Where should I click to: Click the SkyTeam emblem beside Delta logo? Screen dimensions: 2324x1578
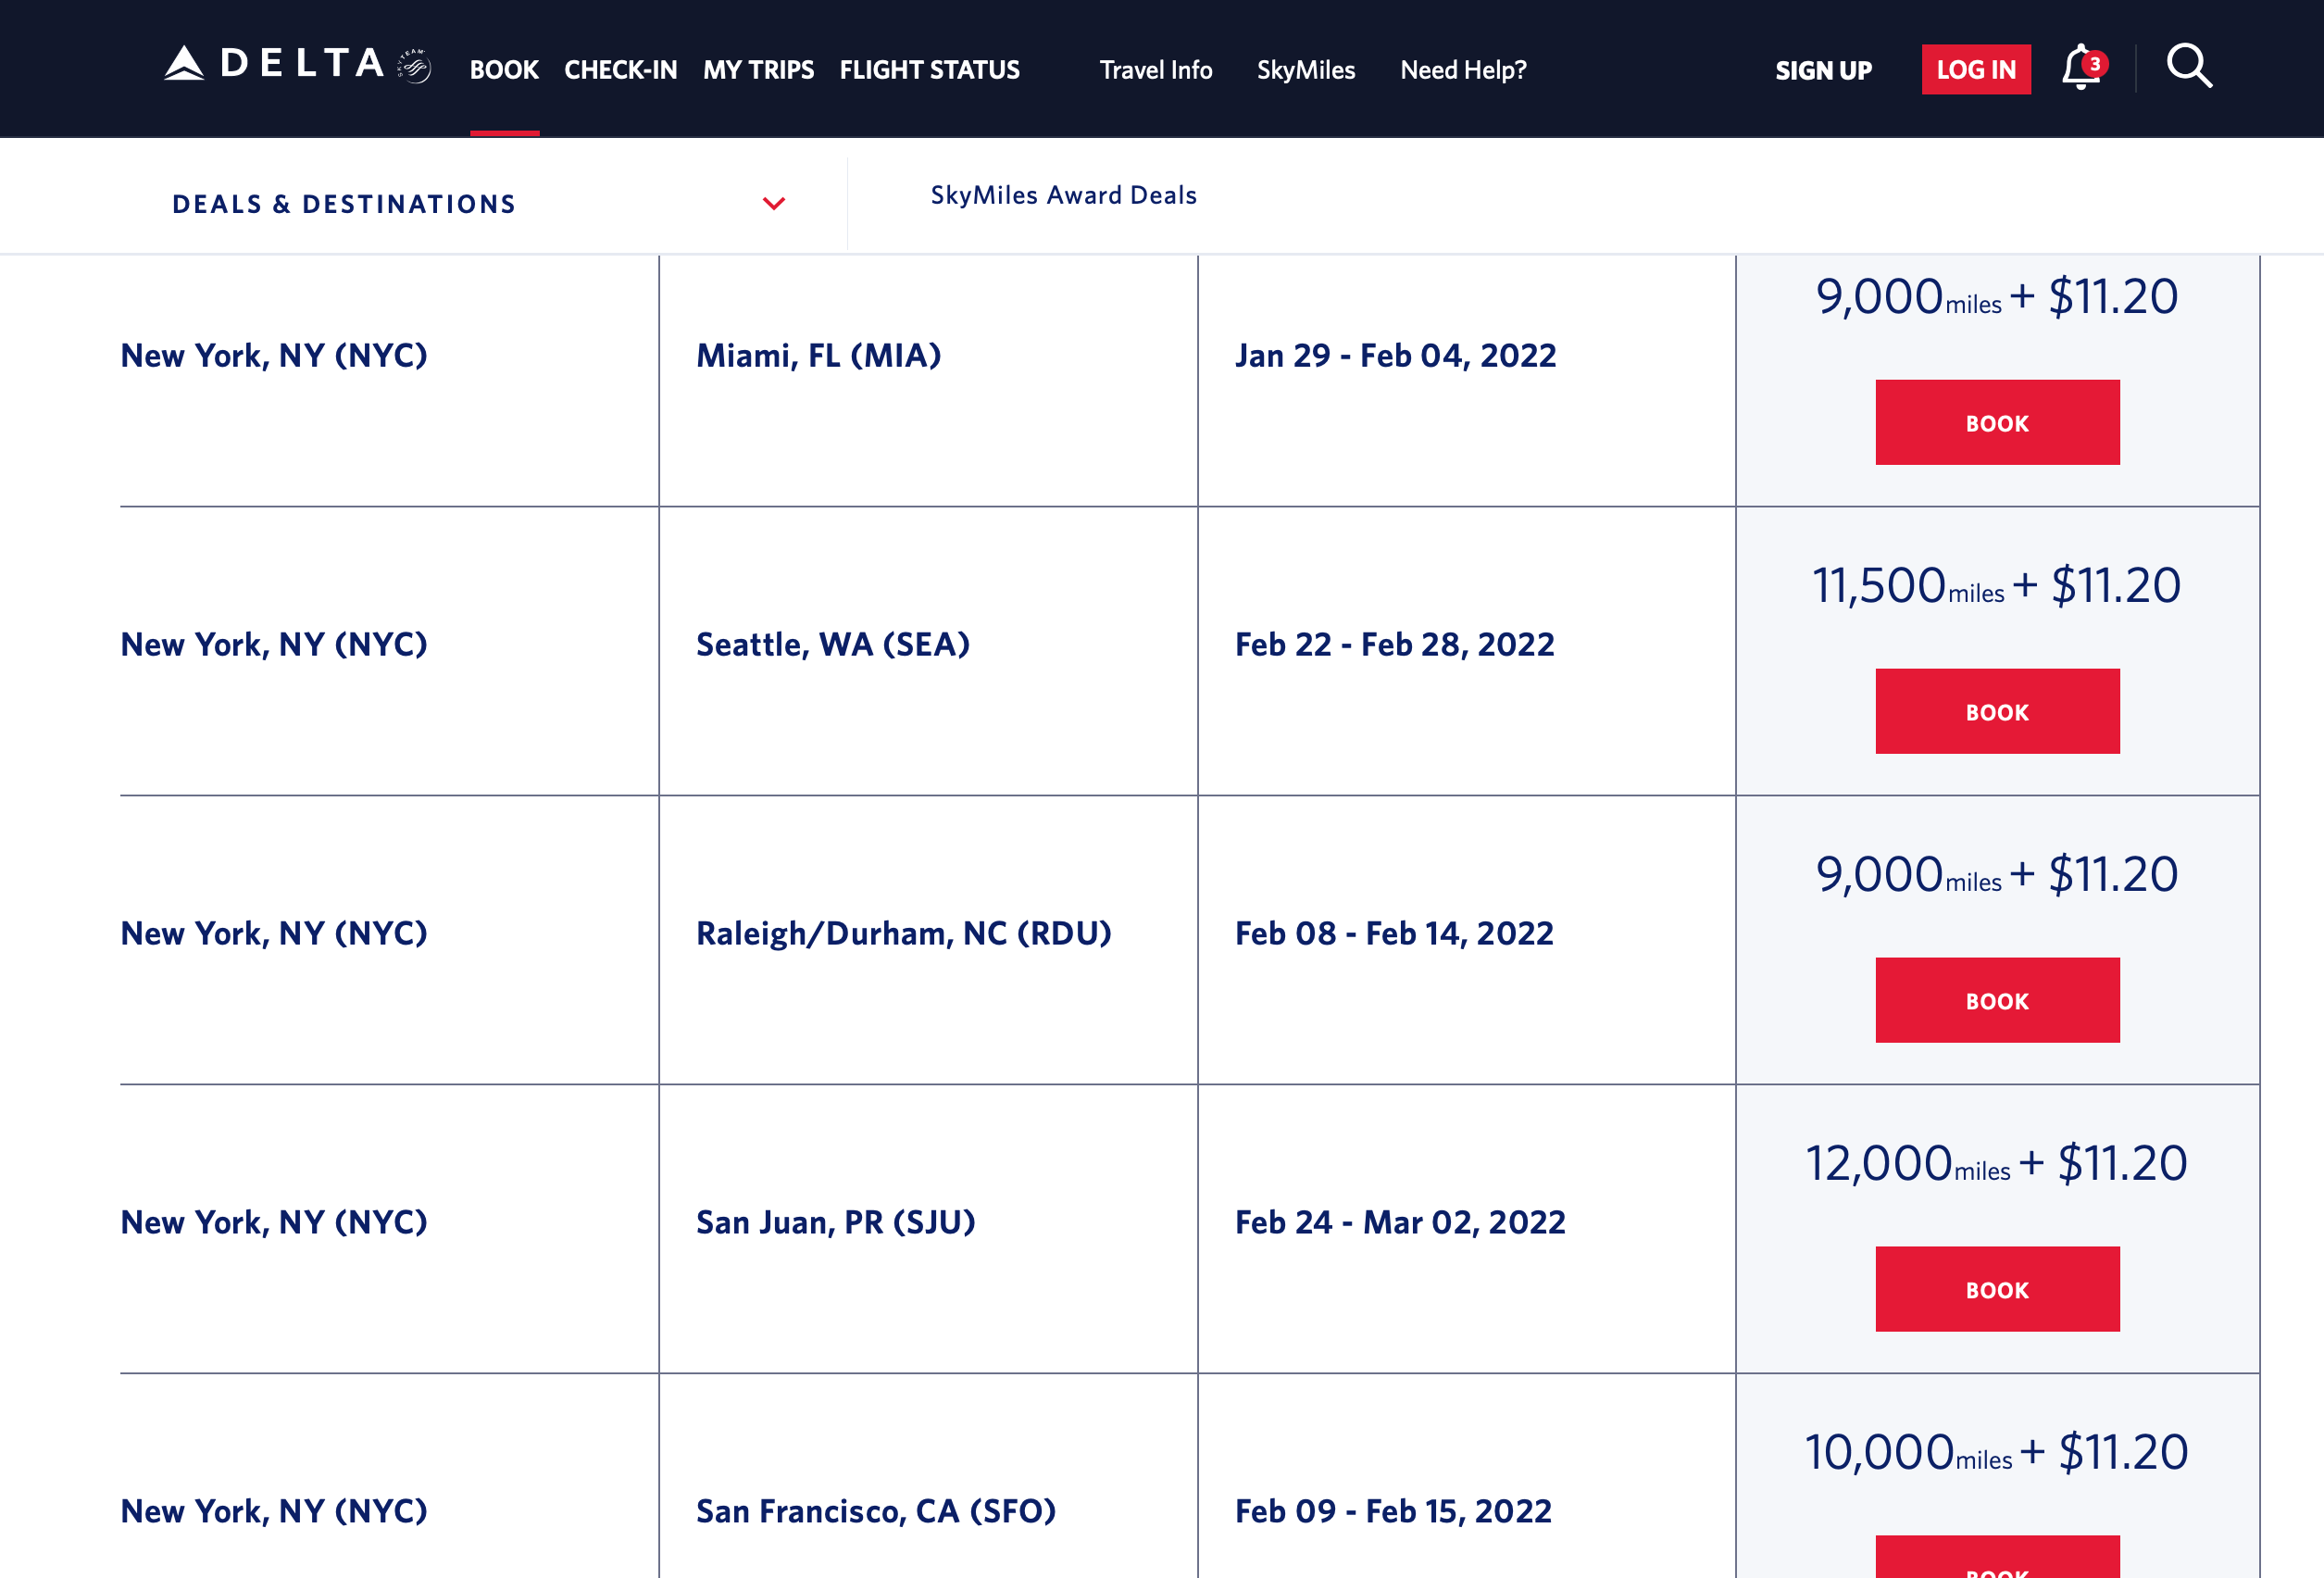pyautogui.click(x=414, y=66)
